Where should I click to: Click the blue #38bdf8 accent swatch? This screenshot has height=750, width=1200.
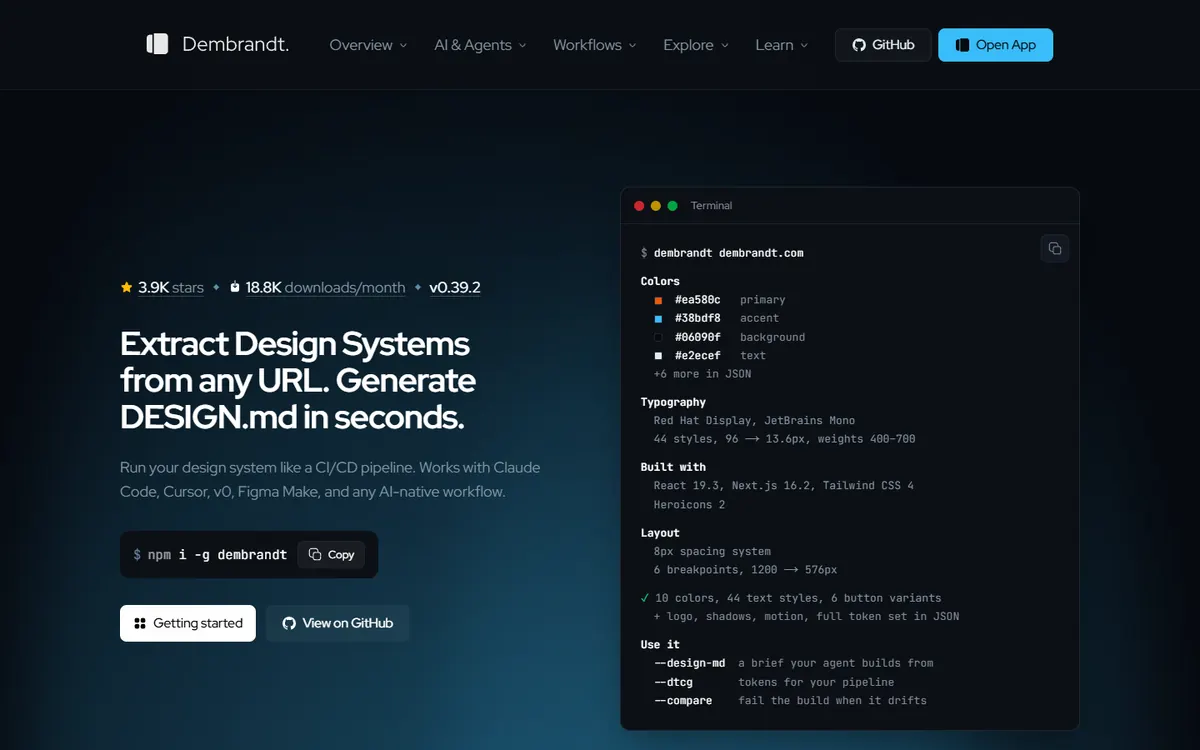tap(658, 319)
